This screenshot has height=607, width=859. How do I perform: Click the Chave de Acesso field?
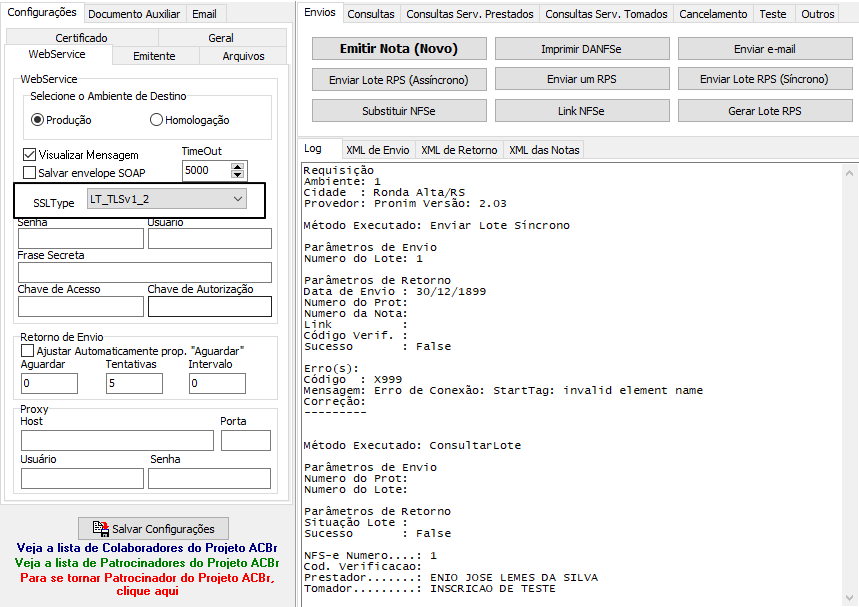coord(81,306)
